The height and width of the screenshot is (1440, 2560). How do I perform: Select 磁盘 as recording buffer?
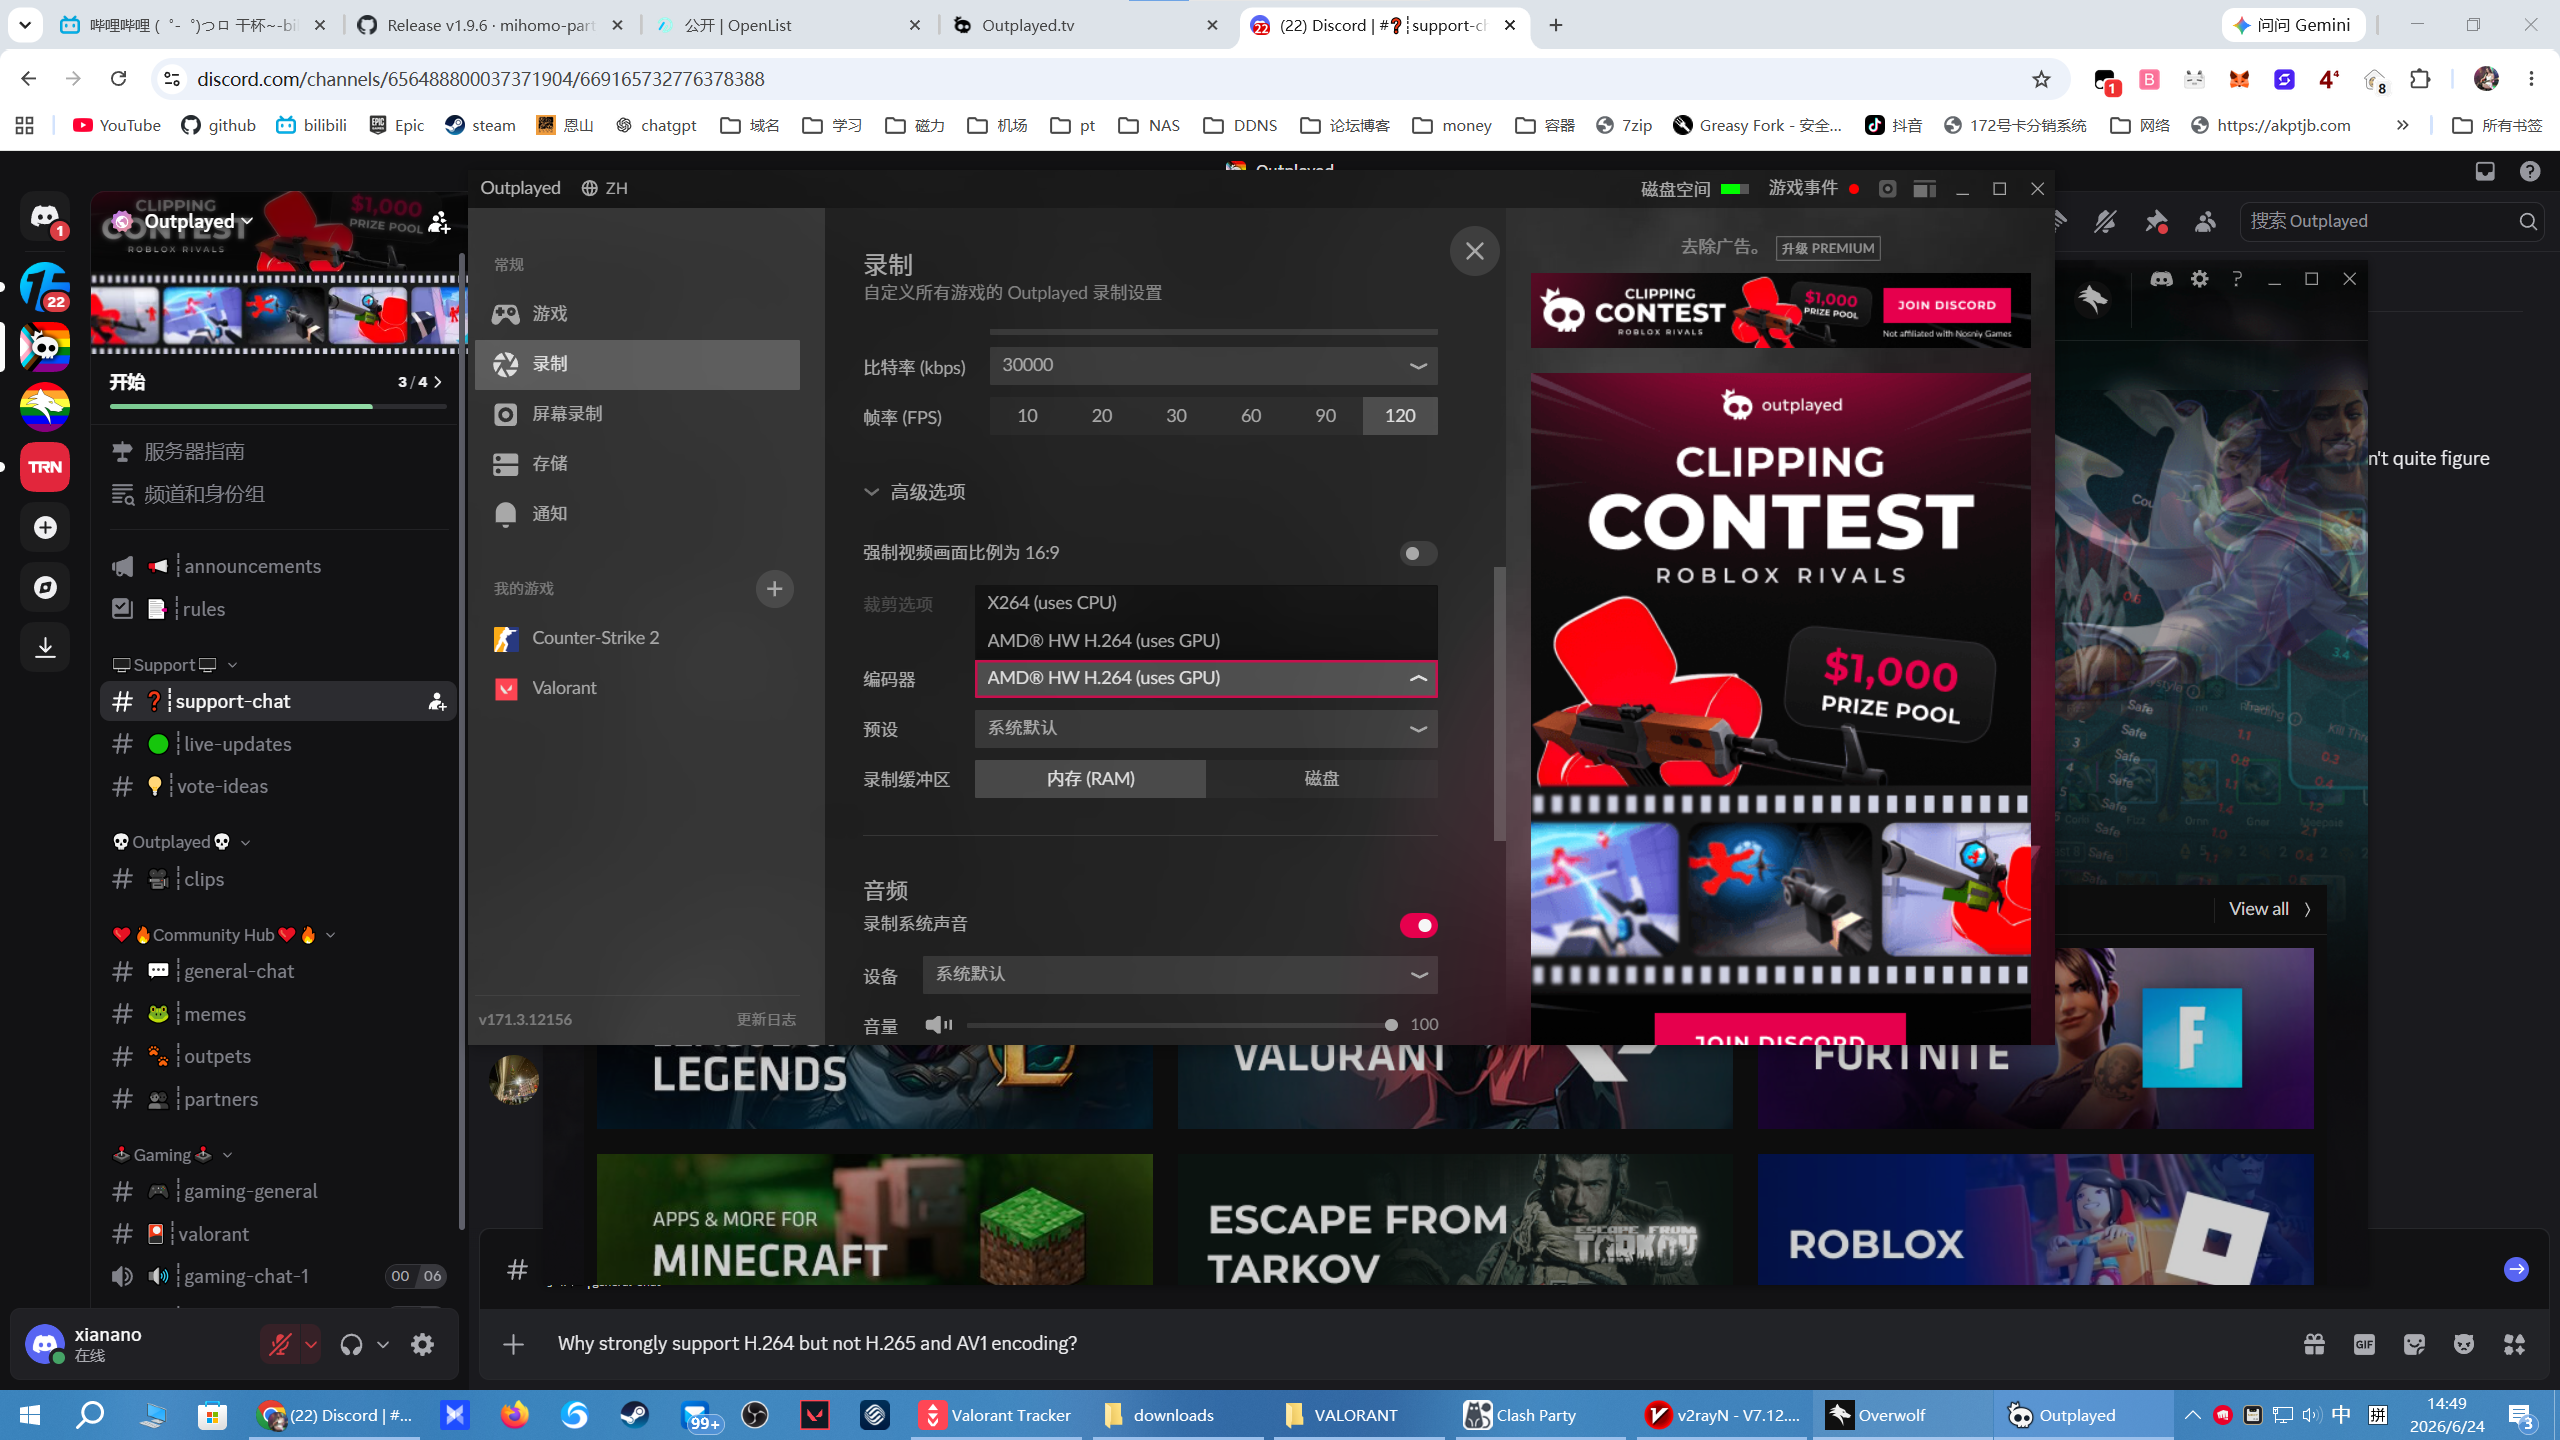click(1322, 779)
